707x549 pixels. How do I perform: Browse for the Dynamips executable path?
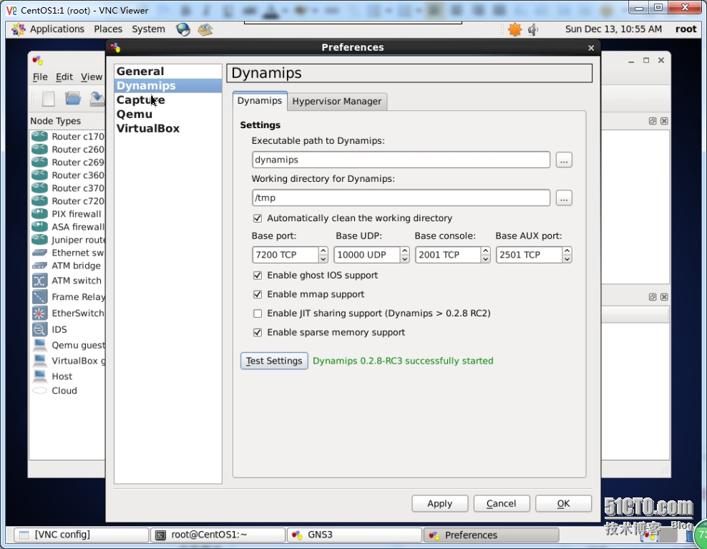564,160
